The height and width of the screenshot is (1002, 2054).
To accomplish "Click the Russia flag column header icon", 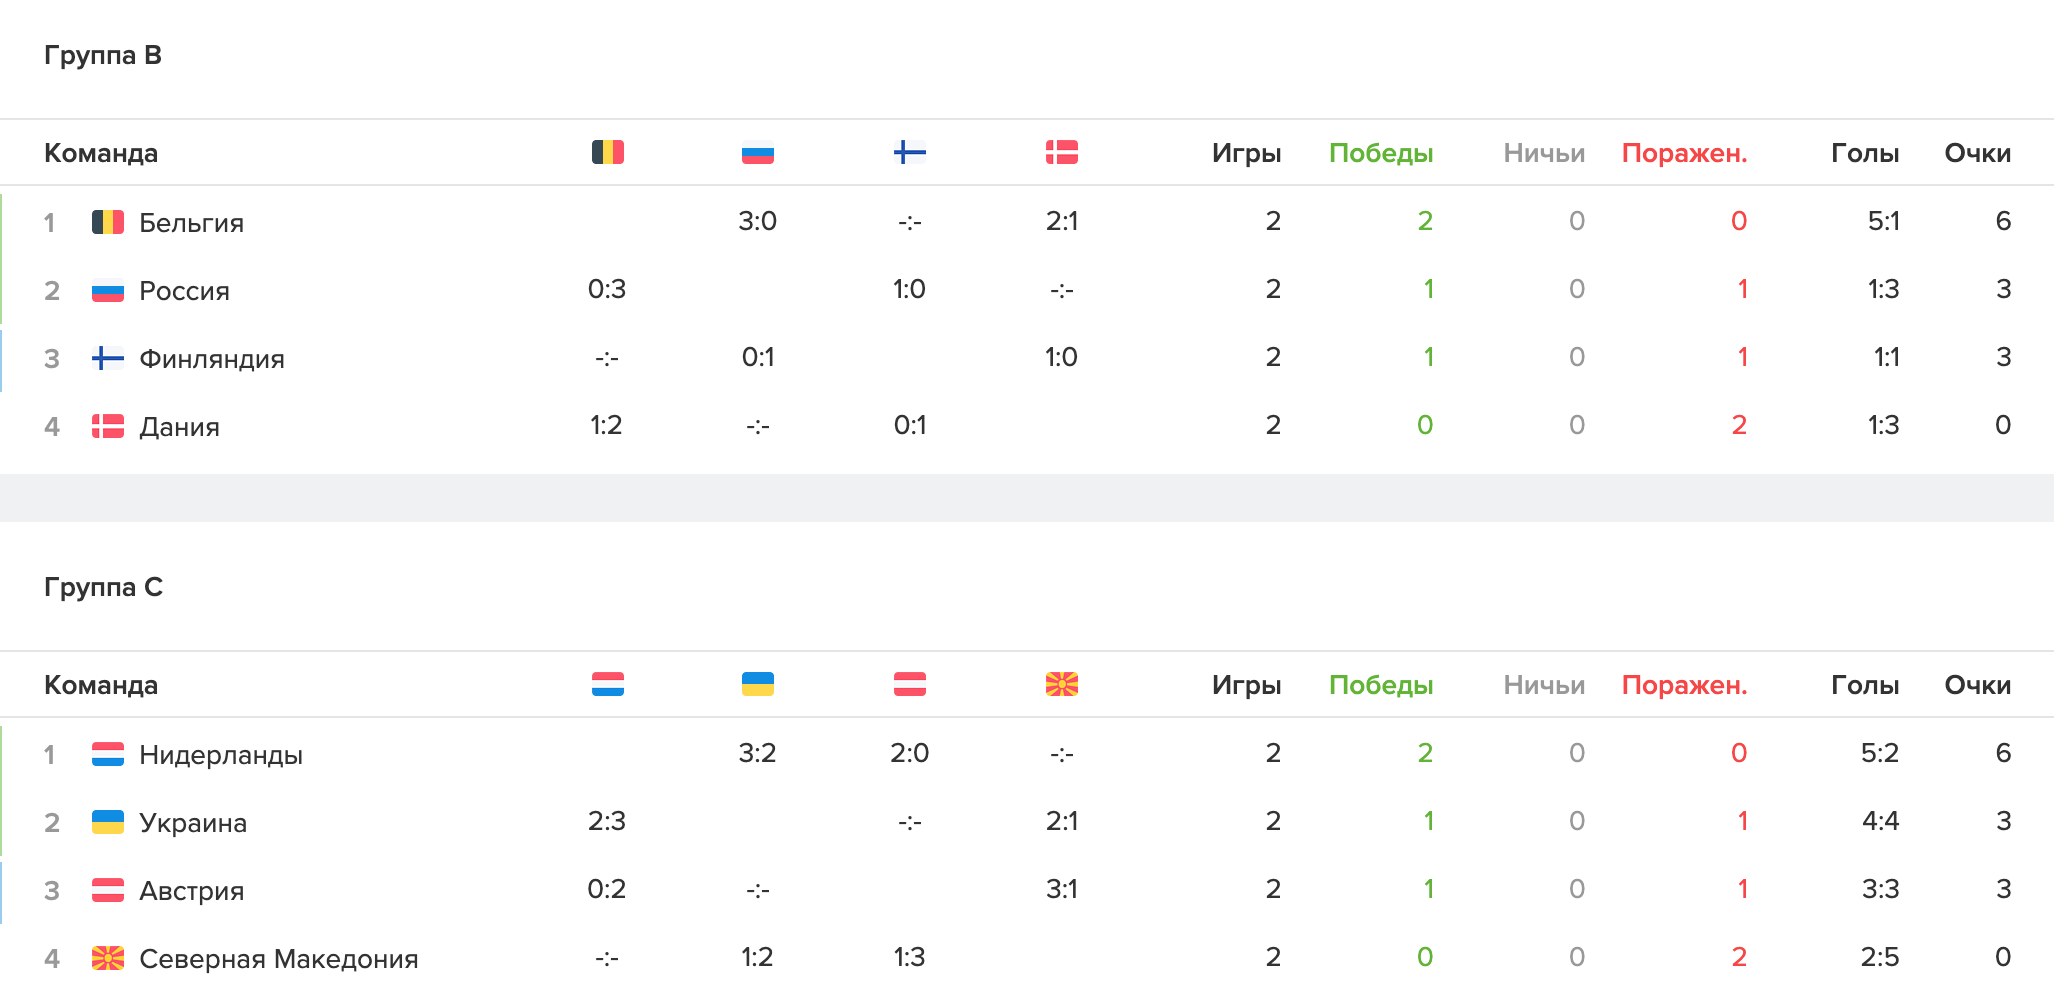I will point(757,153).
